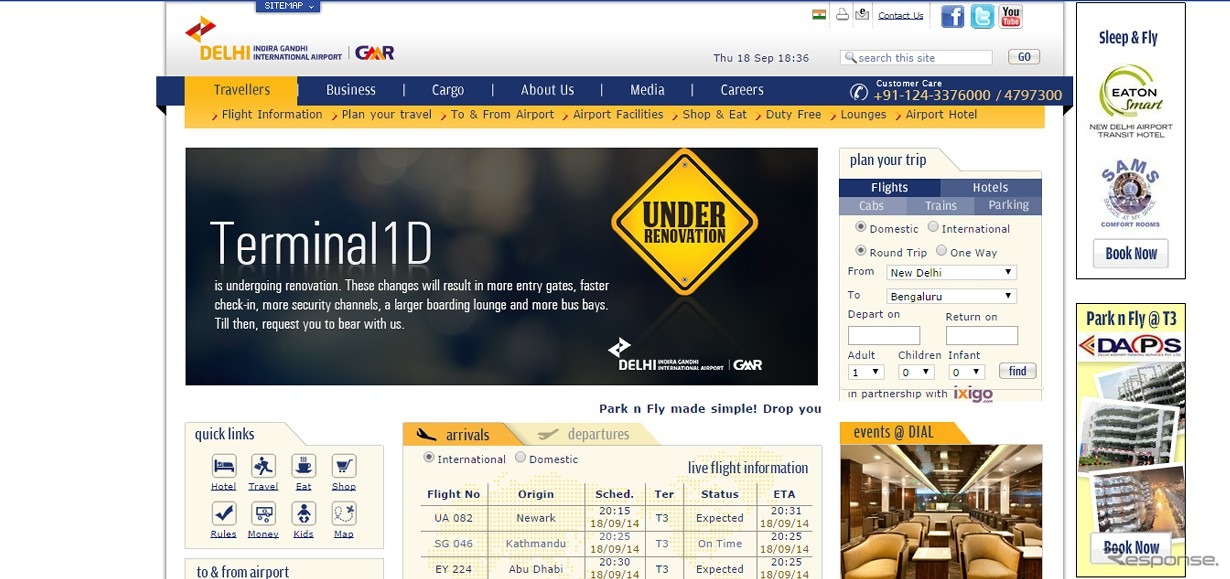Open the Business main menu
Image resolution: width=1230 pixels, height=579 pixels.
point(351,90)
